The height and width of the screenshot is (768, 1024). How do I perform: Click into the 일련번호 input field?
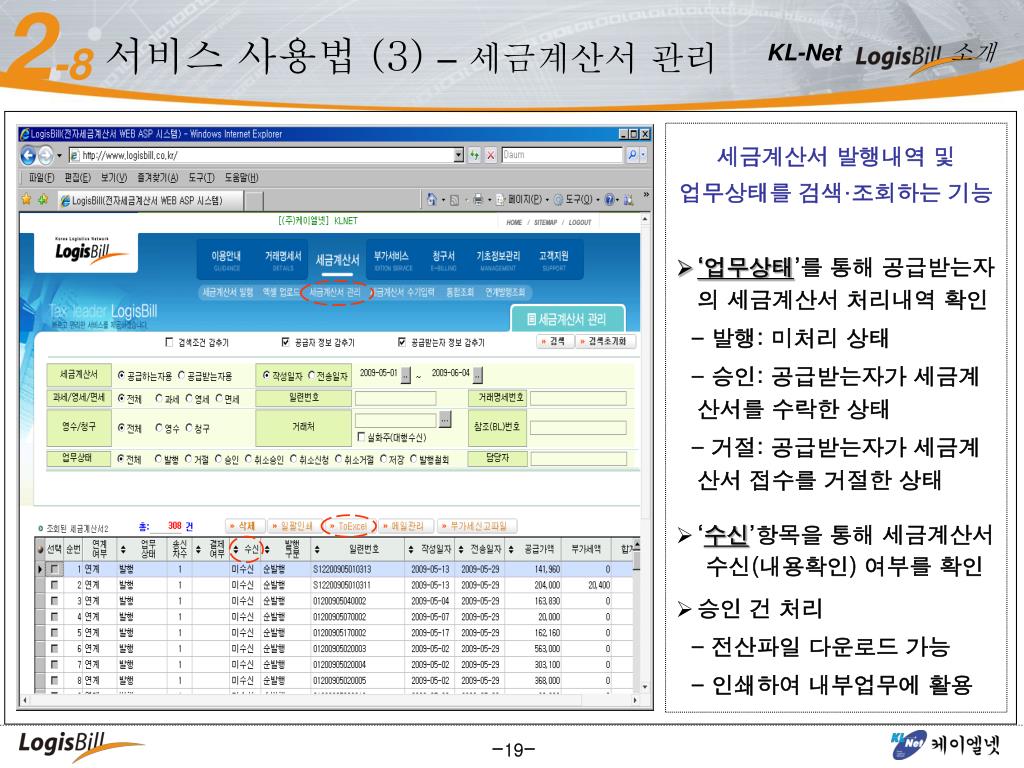coord(395,398)
